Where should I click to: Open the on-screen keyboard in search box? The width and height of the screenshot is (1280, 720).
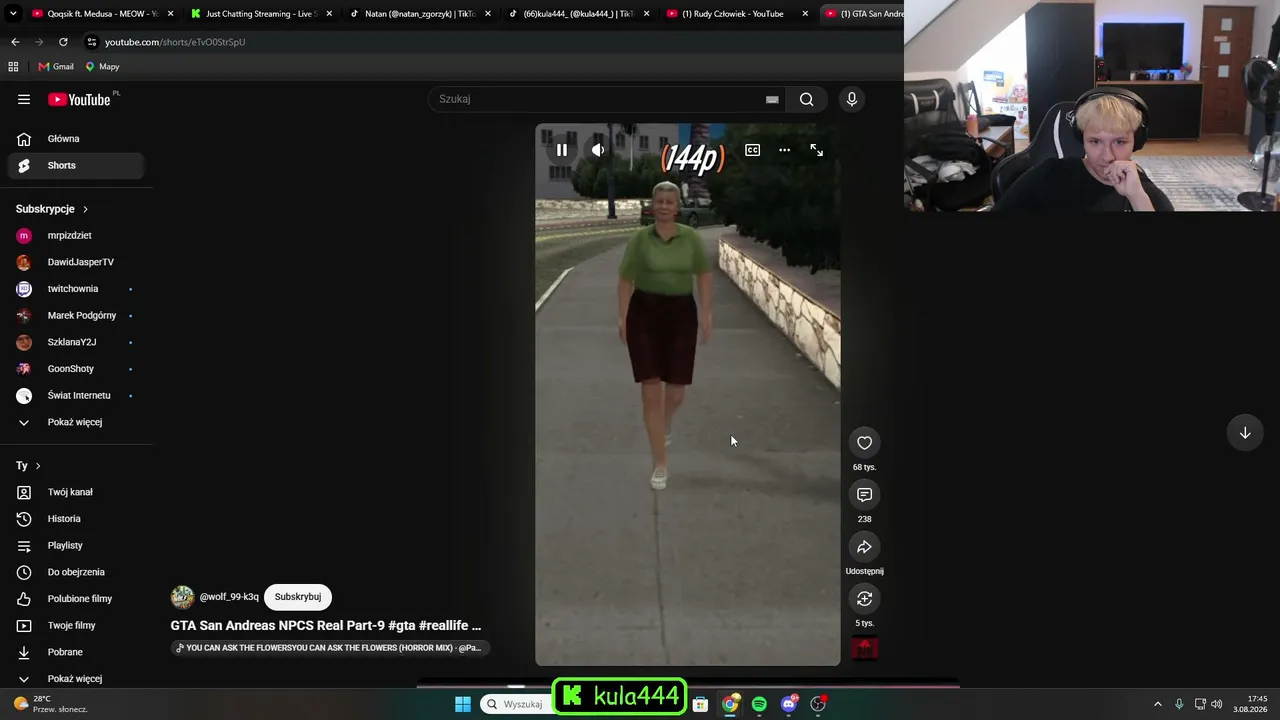coord(772,99)
